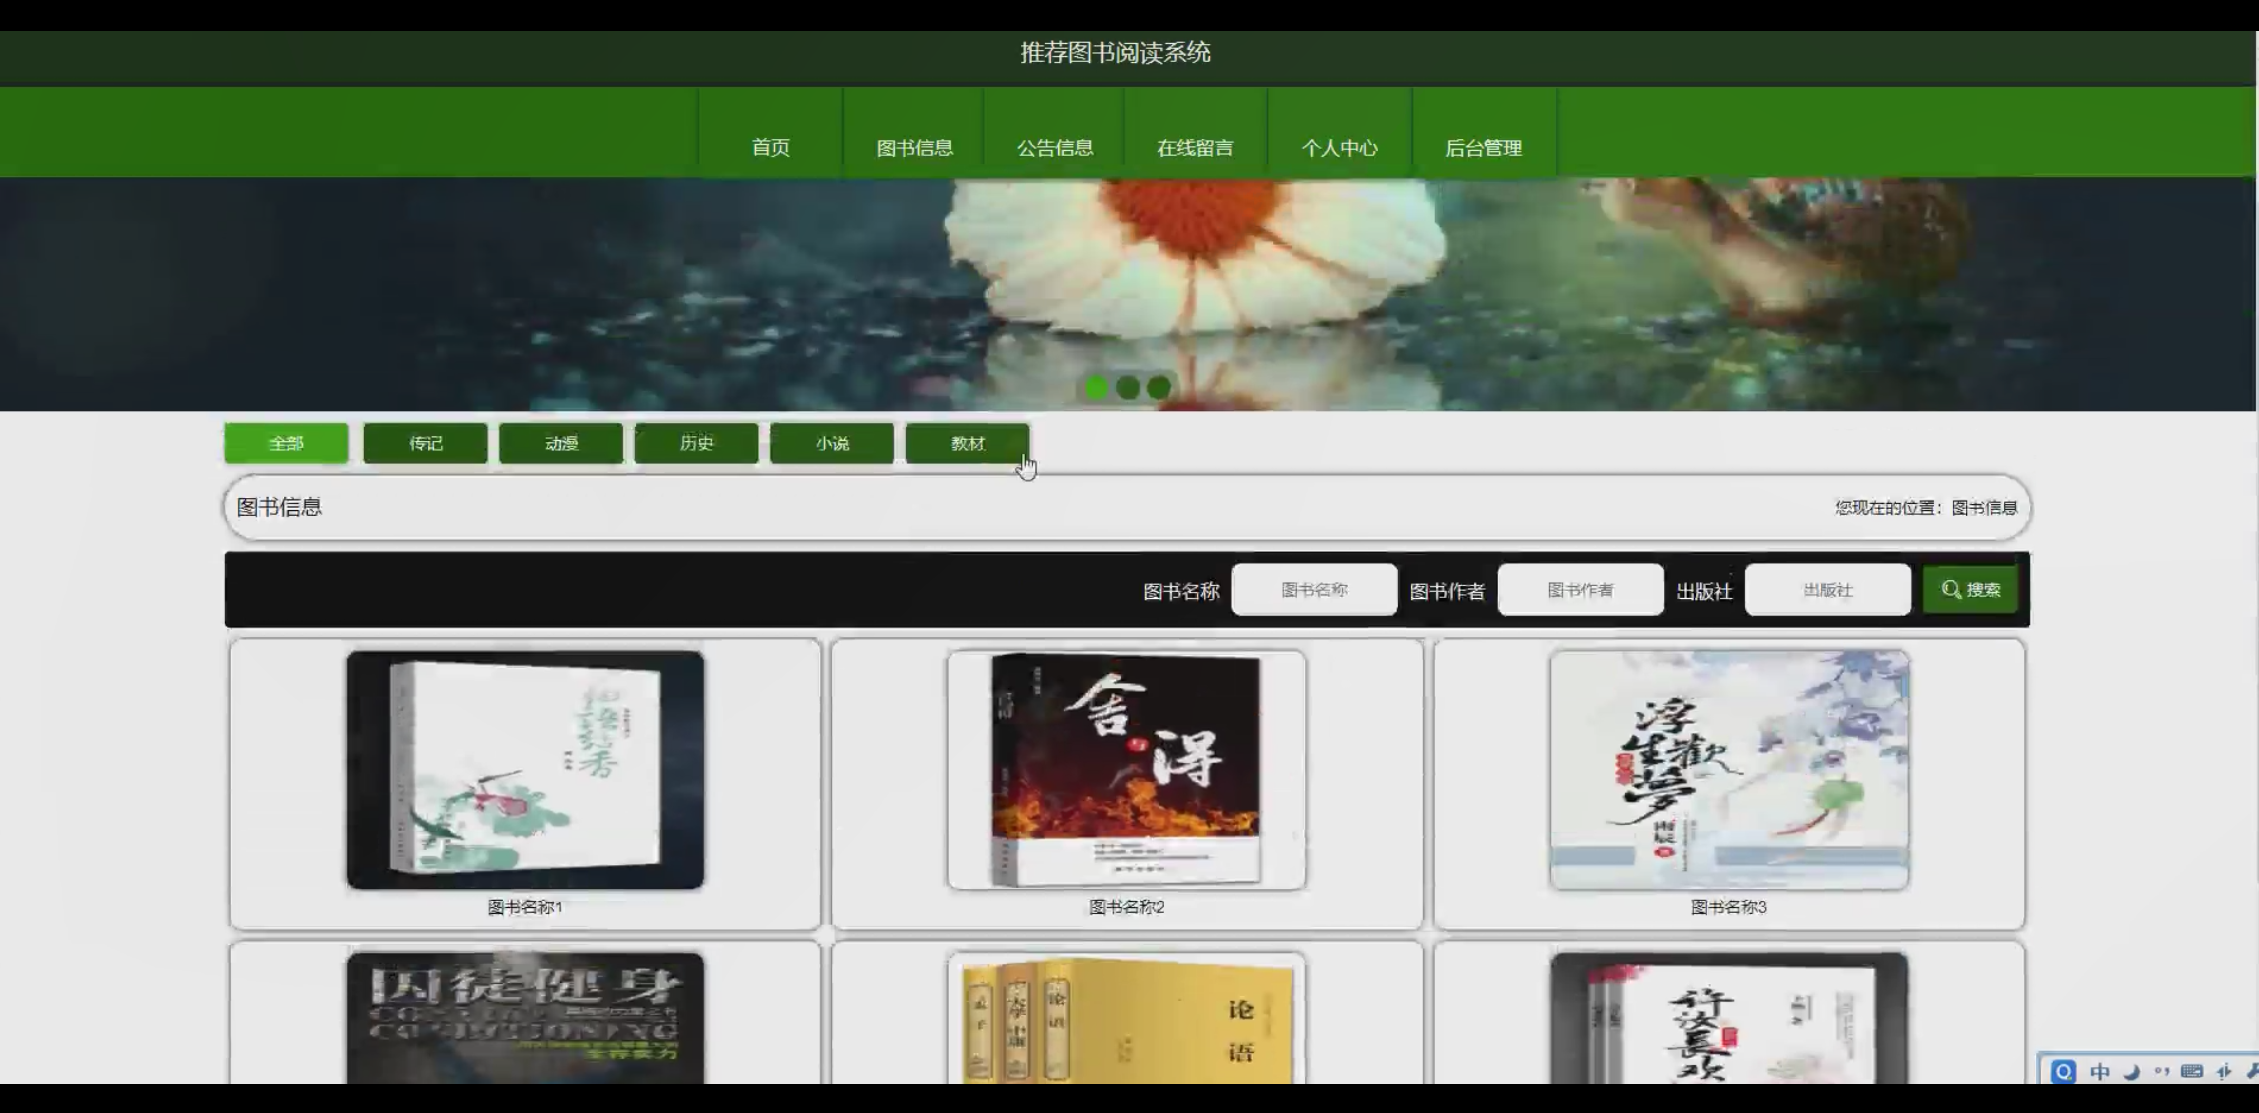Open the 公告信息 navigation item

pyautogui.click(x=1054, y=147)
